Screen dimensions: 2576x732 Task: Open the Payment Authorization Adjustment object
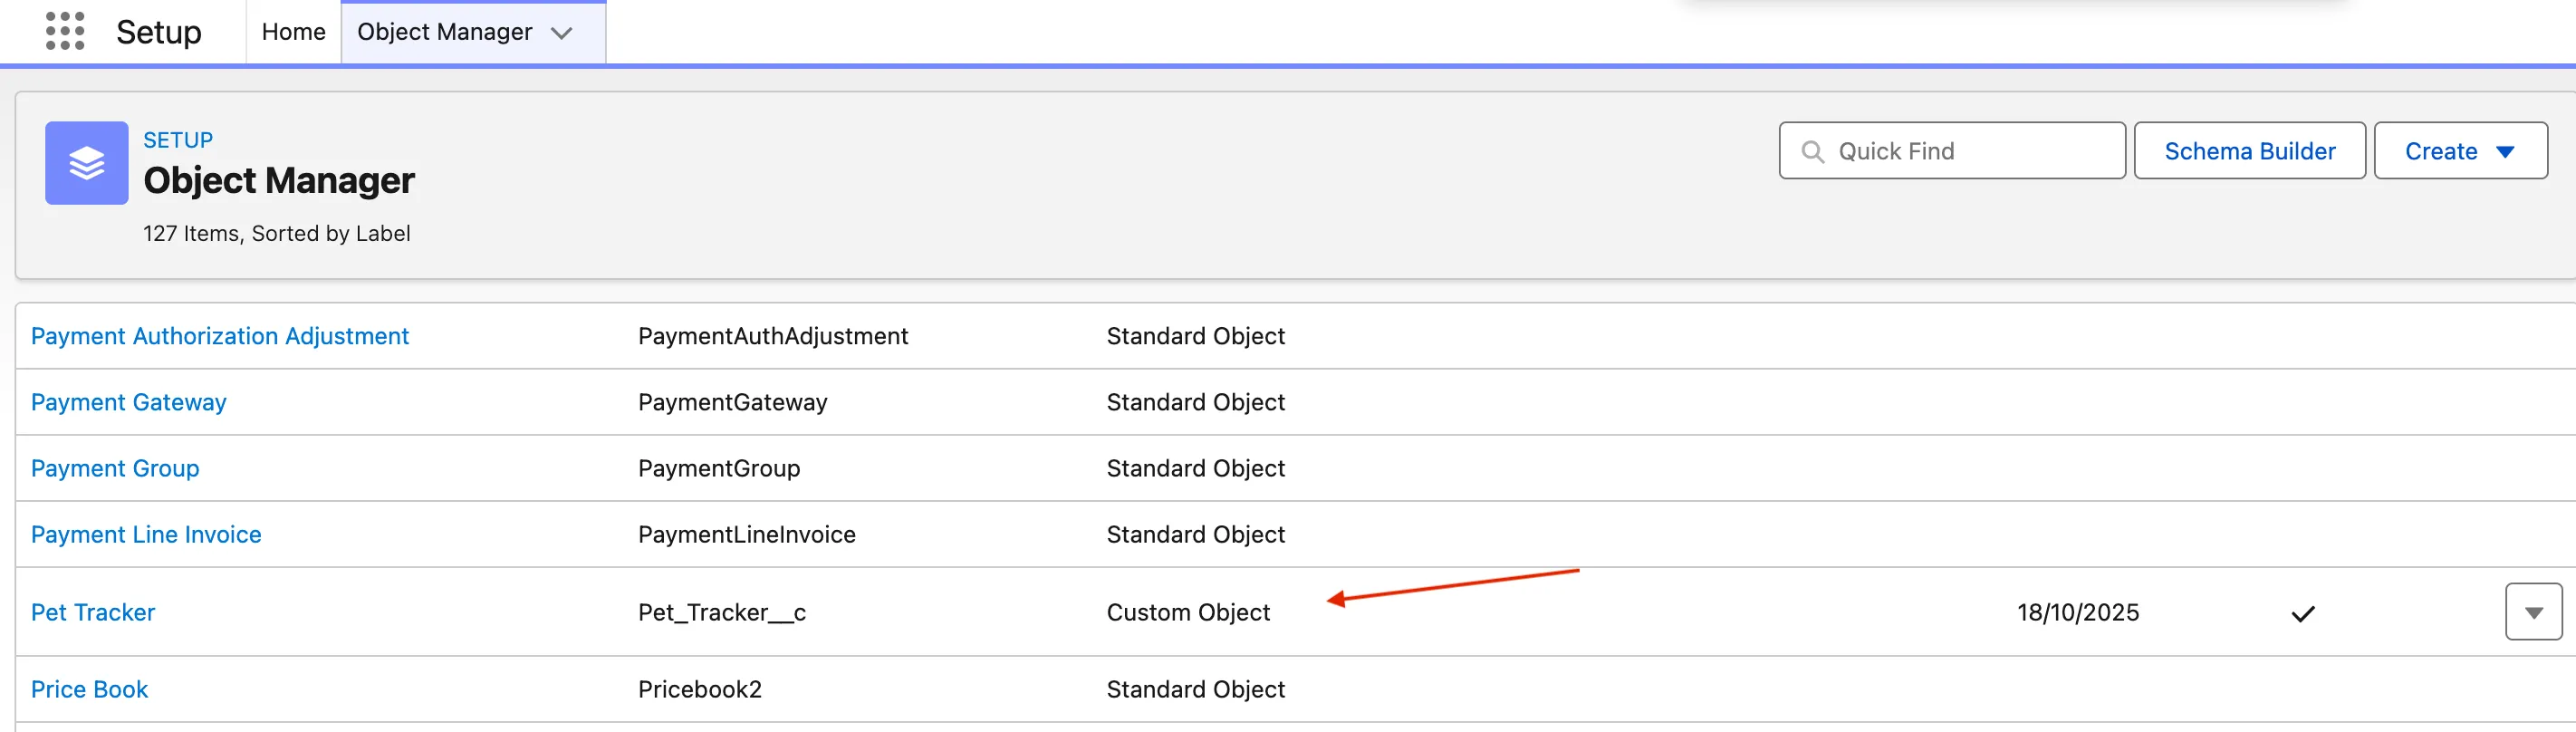(220, 336)
